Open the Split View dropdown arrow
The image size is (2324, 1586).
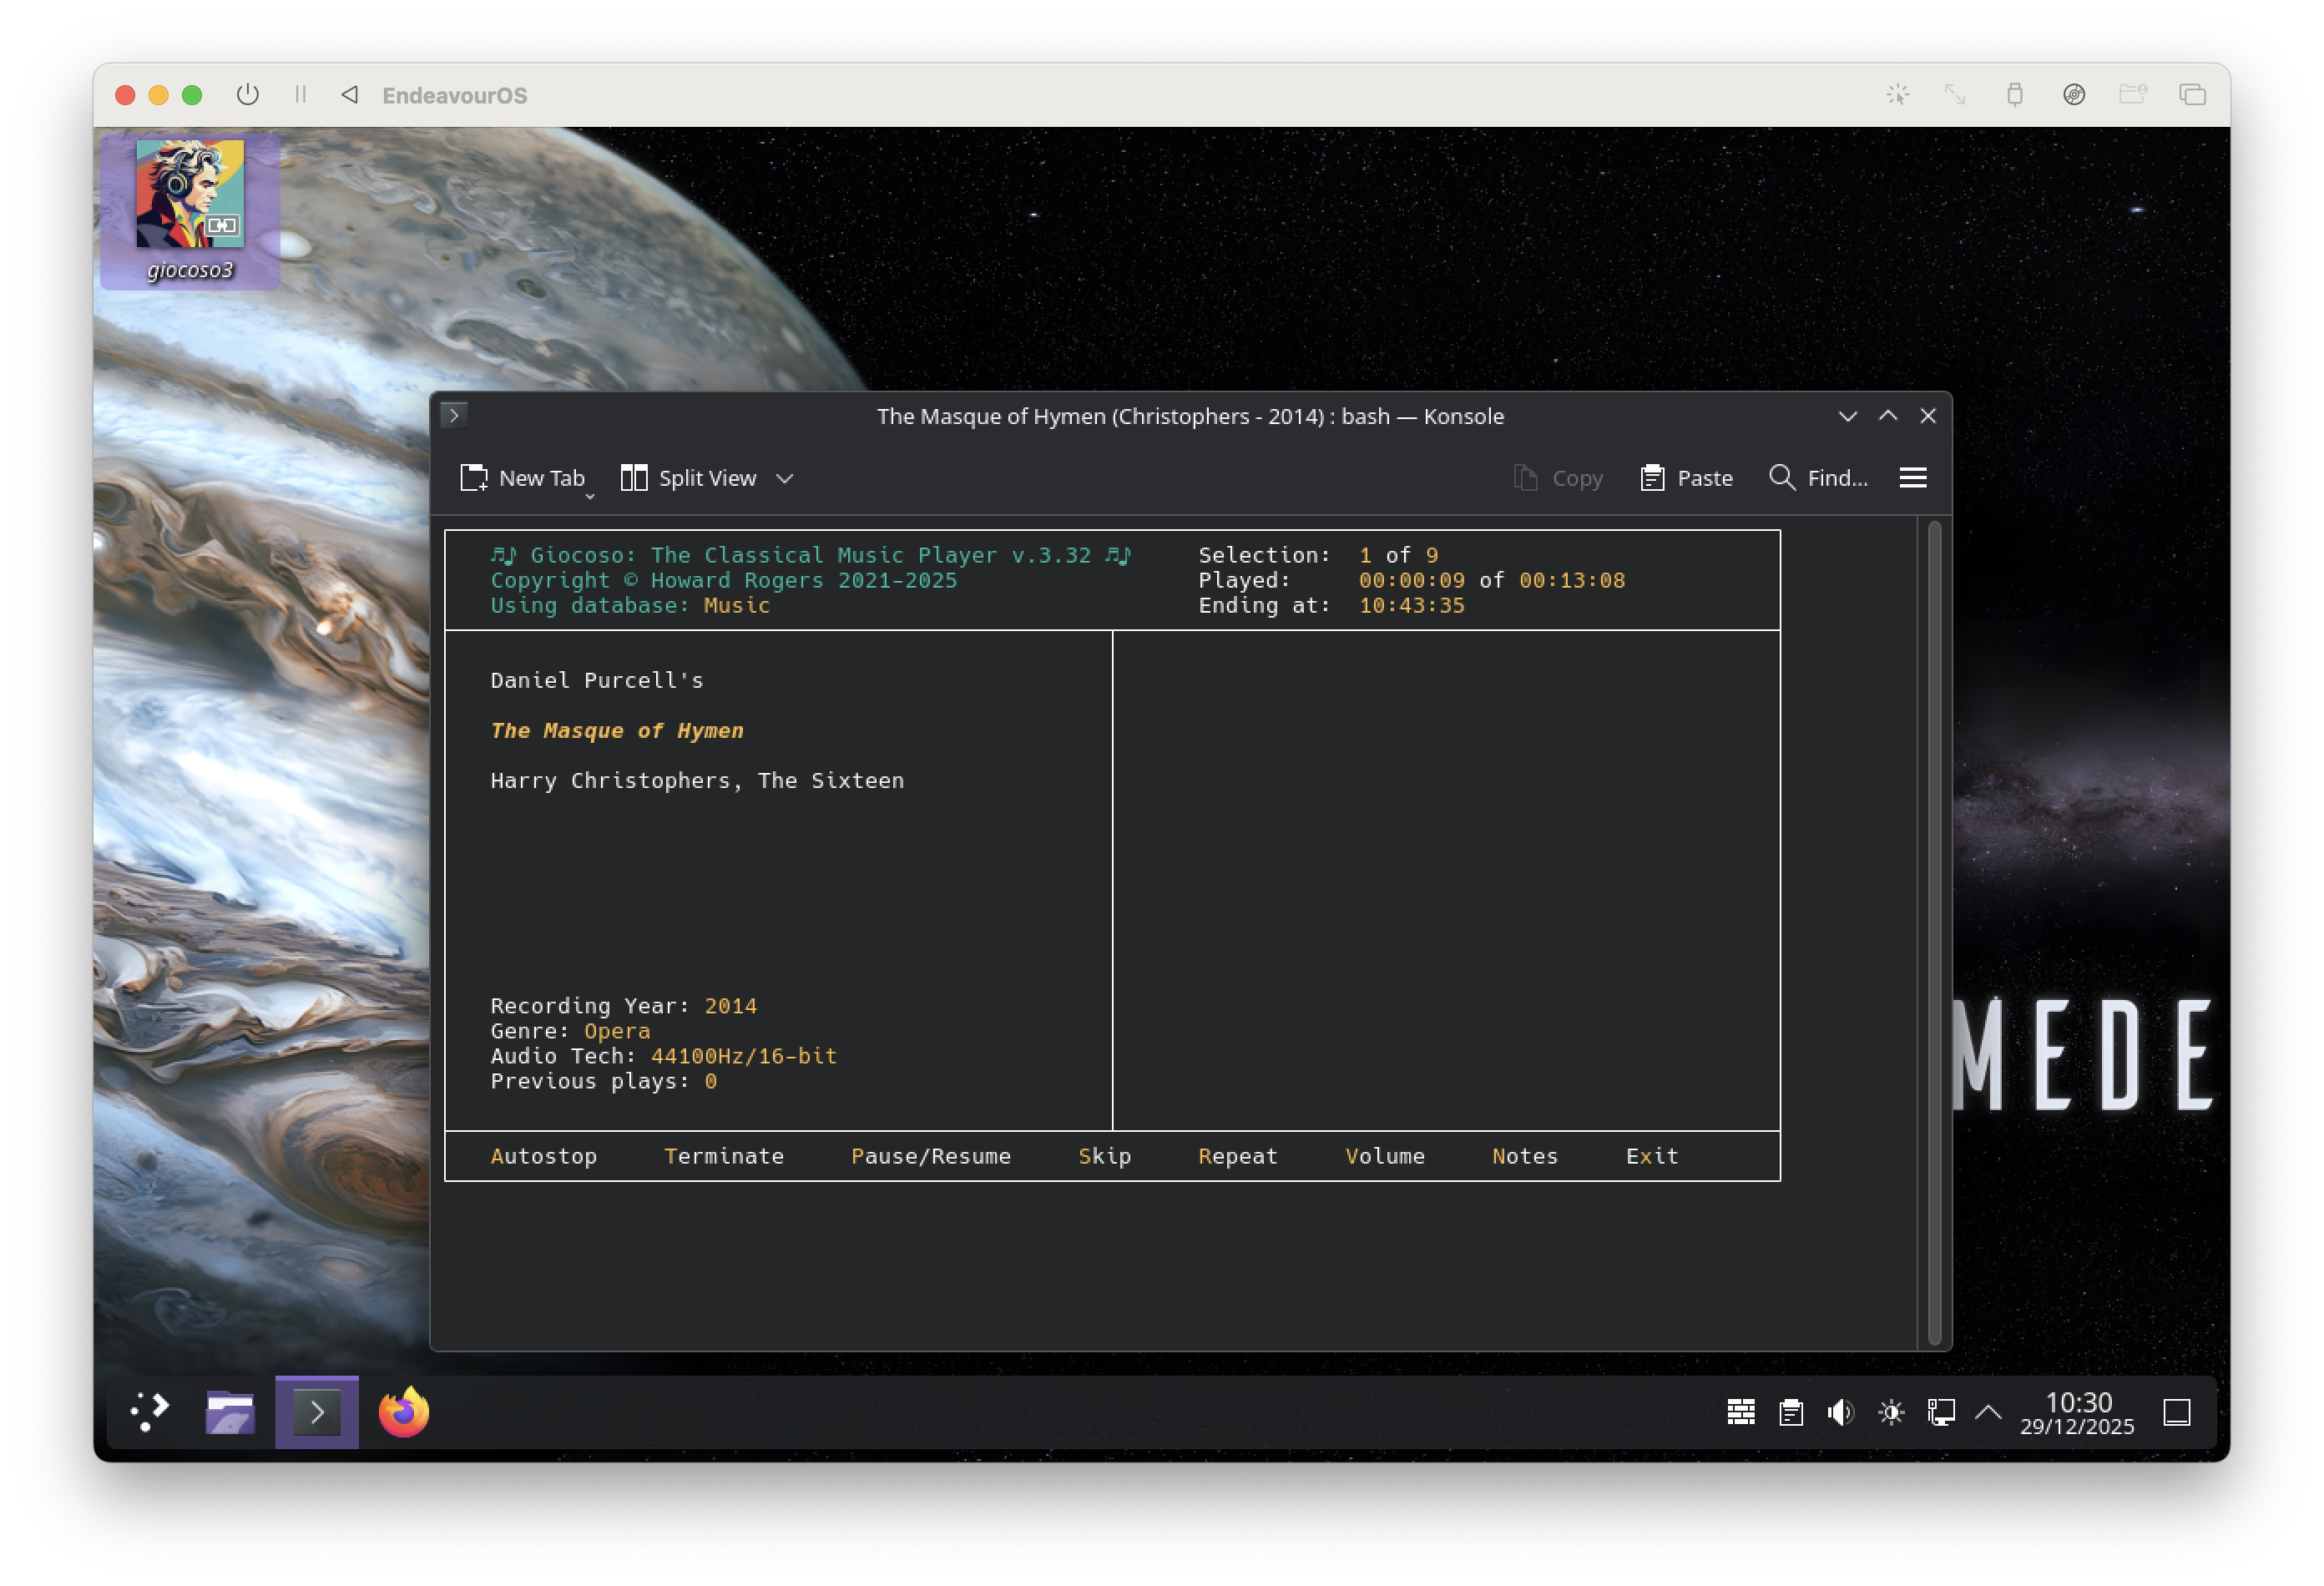(784, 478)
